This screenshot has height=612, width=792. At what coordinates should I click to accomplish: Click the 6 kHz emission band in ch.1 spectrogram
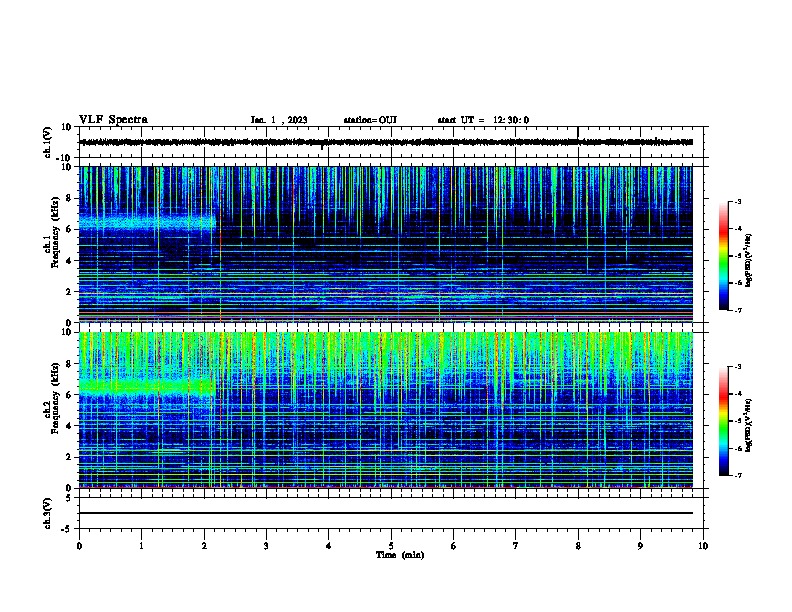coord(147,223)
